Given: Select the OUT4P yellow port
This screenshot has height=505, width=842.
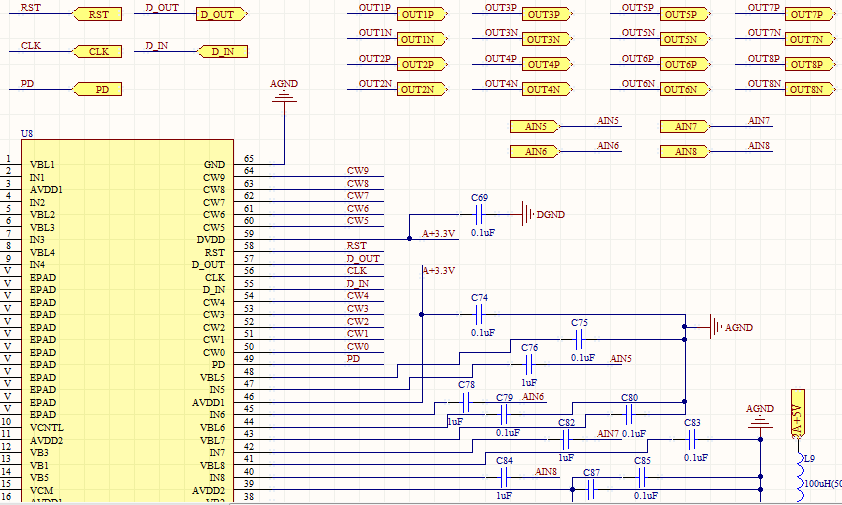Looking at the screenshot, I should pos(547,64).
